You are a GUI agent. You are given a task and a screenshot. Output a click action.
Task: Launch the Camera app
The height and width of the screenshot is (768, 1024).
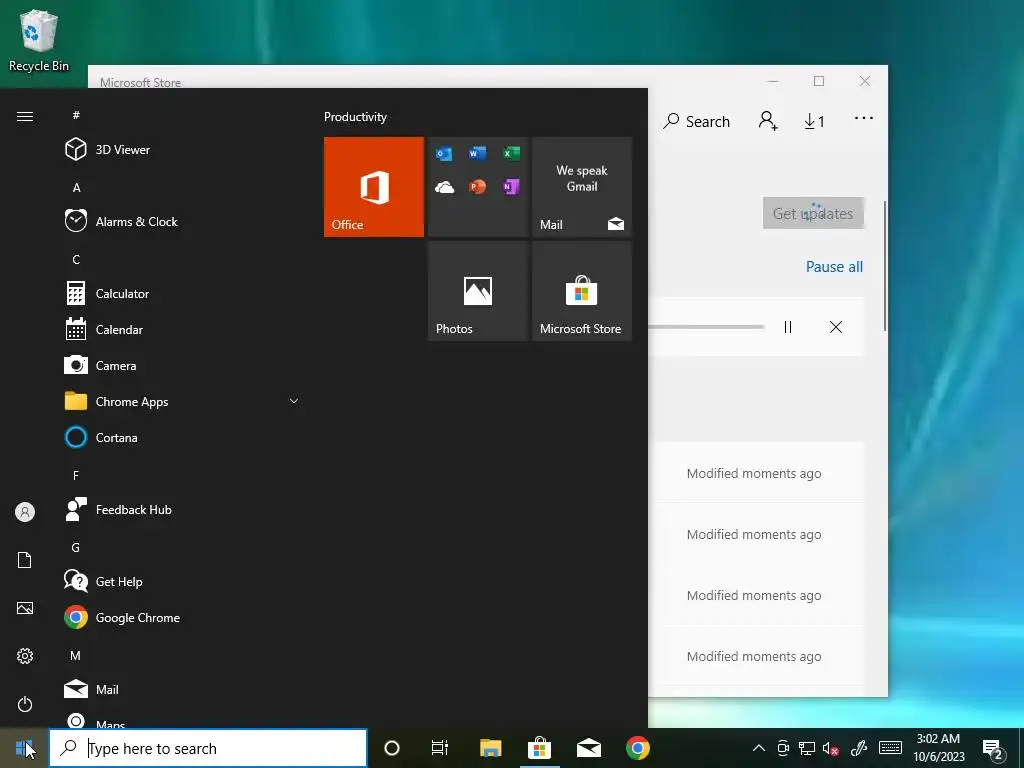(x=182, y=366)
